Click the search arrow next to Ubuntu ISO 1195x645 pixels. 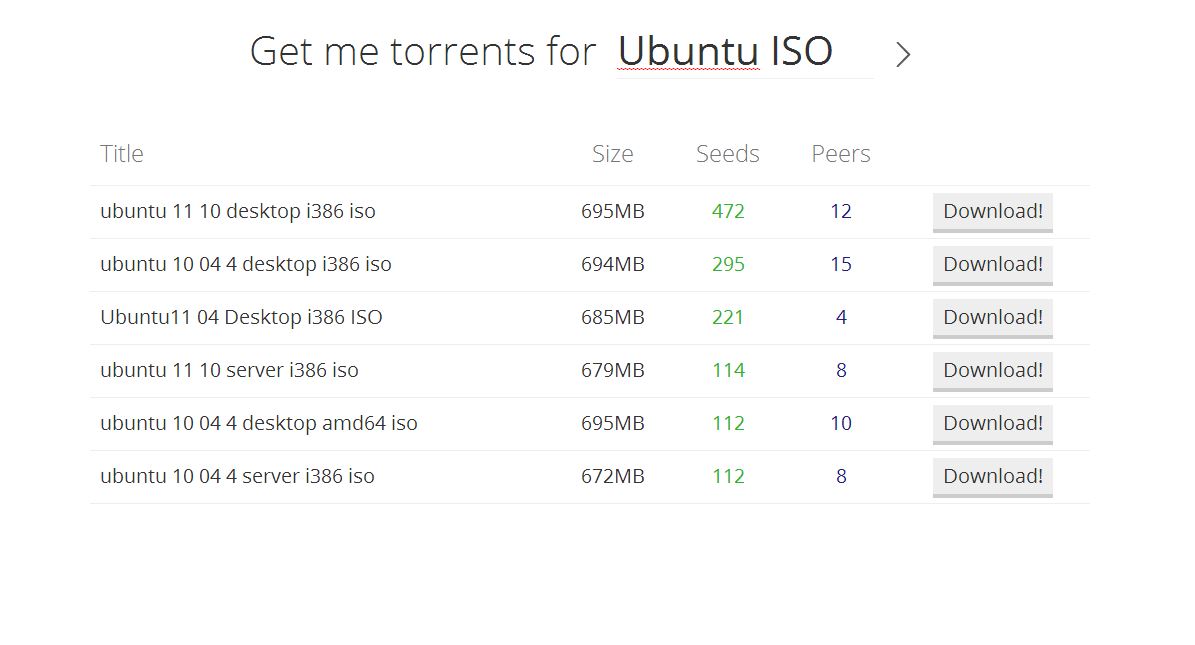pos(903,55)
